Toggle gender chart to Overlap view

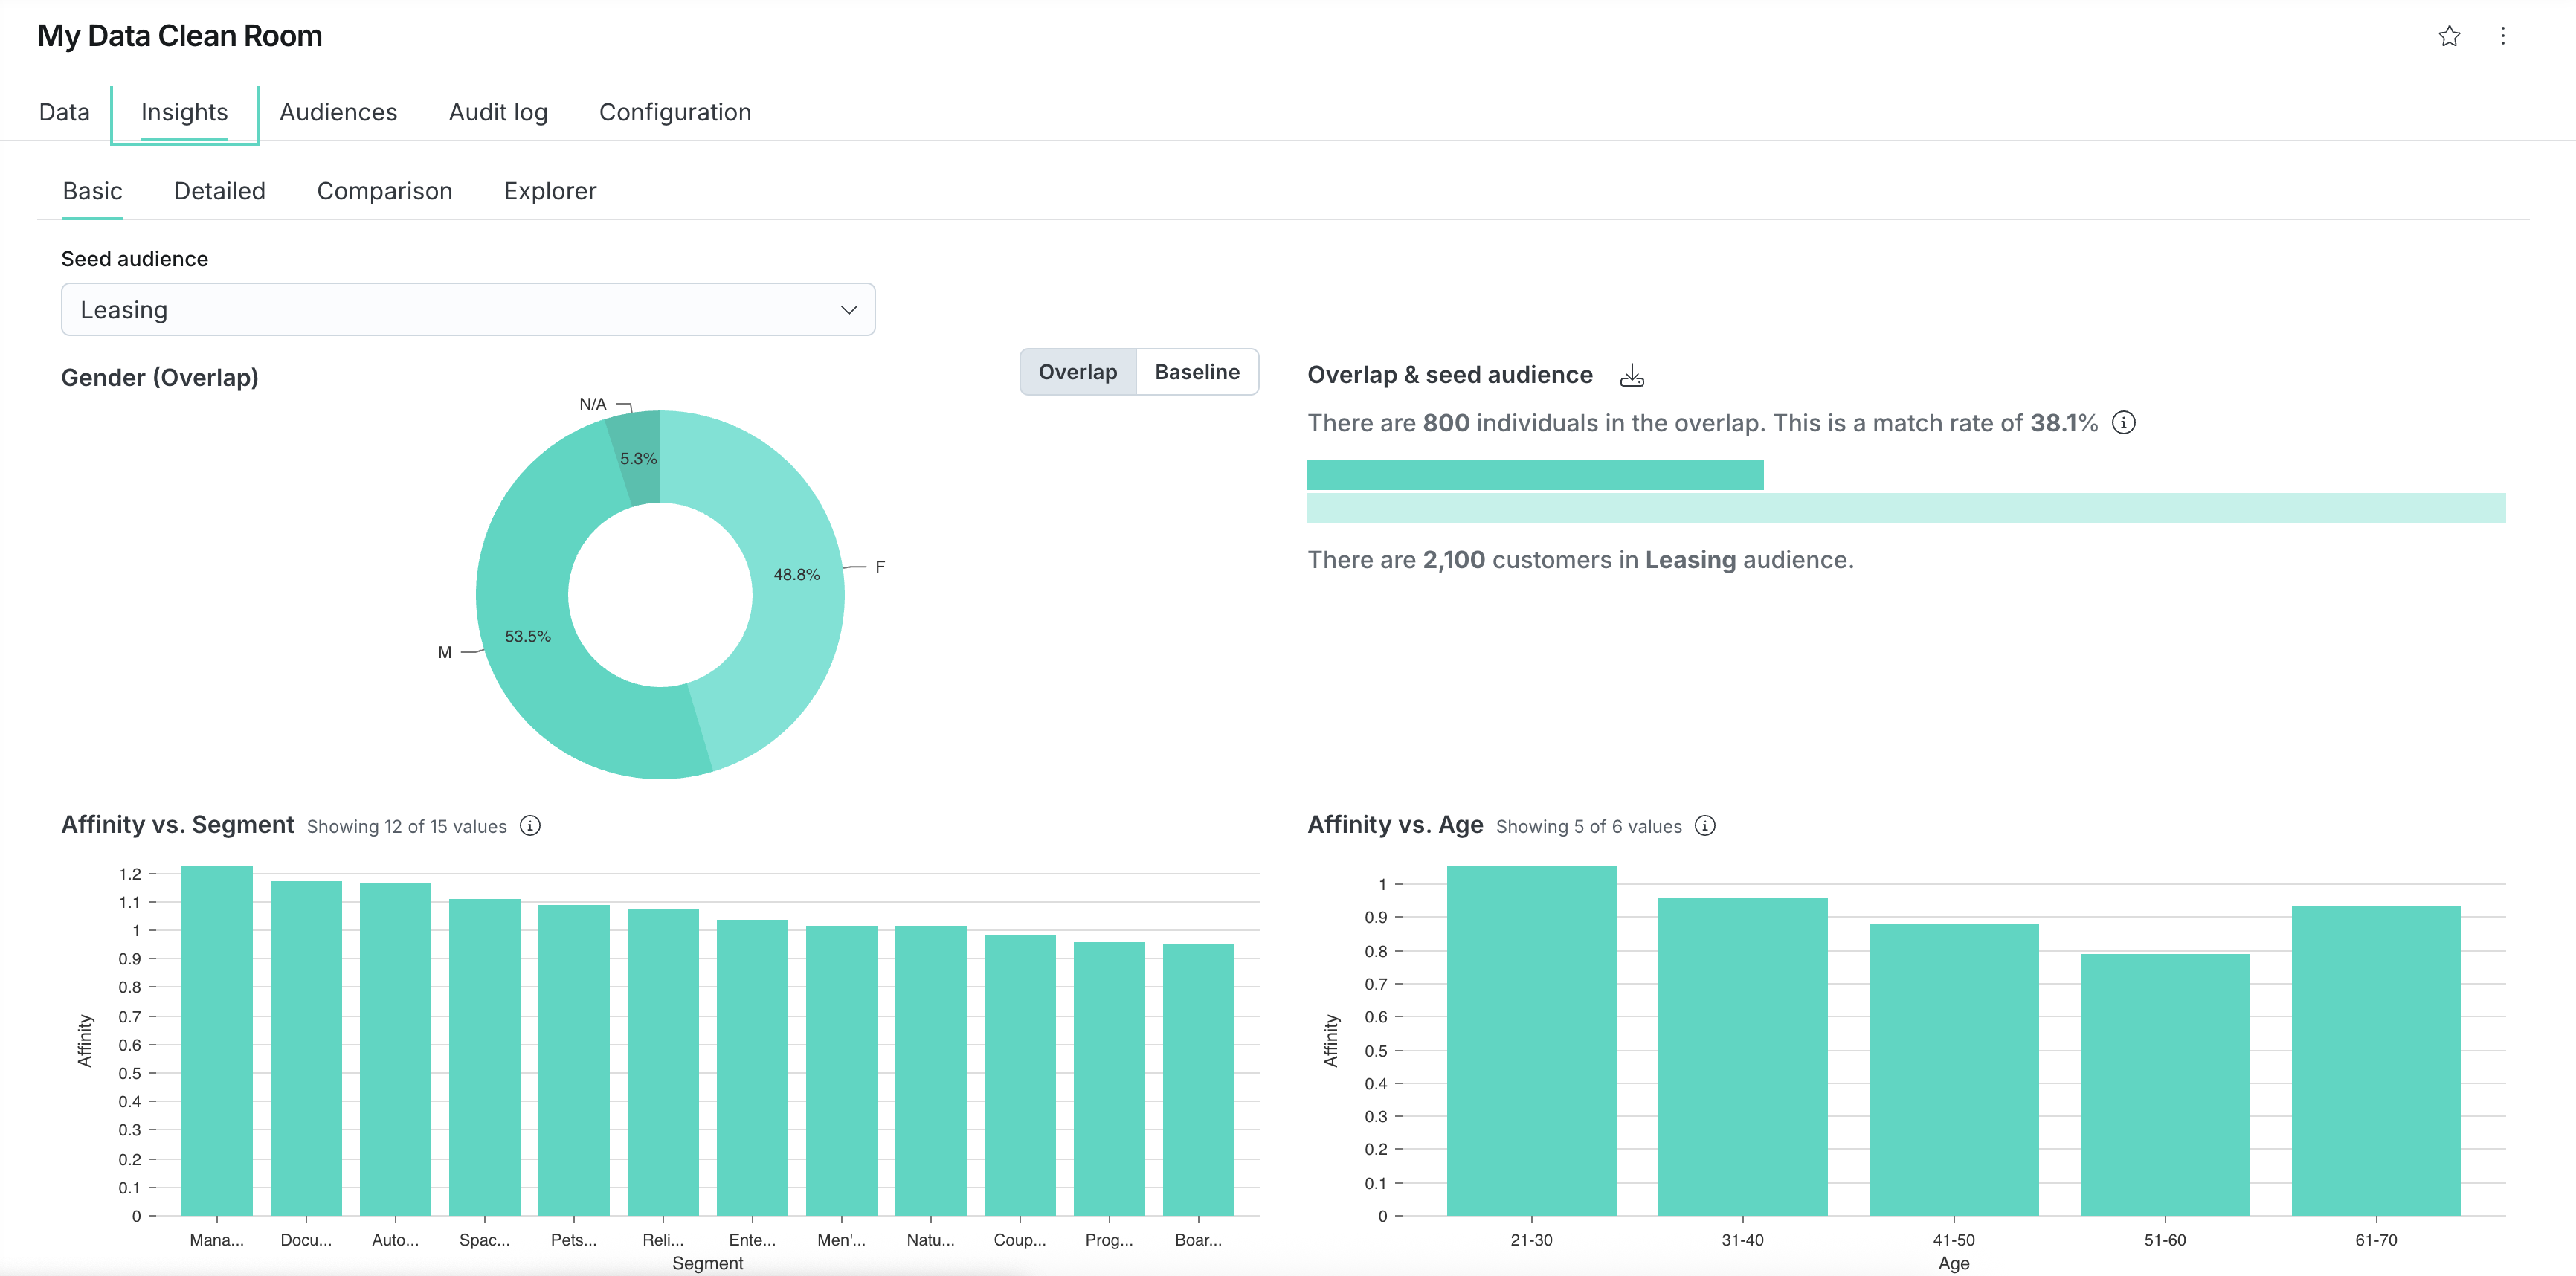pyautogui.click(x=1077, y=372)
